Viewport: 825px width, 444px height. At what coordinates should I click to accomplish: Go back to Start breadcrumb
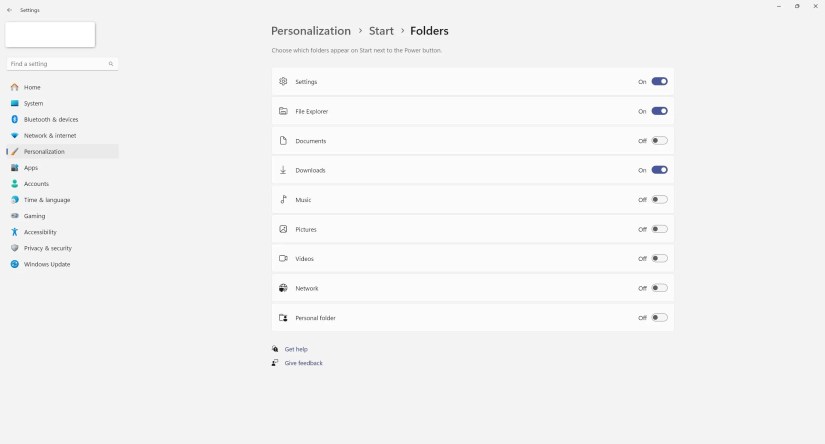(x=382, y=31)
